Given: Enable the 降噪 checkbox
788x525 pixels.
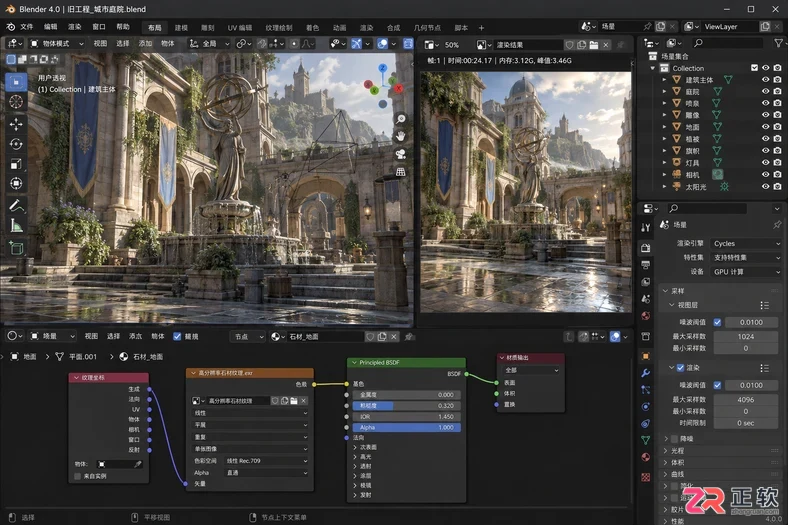Looking at the screenshot, I should point(674,439).
